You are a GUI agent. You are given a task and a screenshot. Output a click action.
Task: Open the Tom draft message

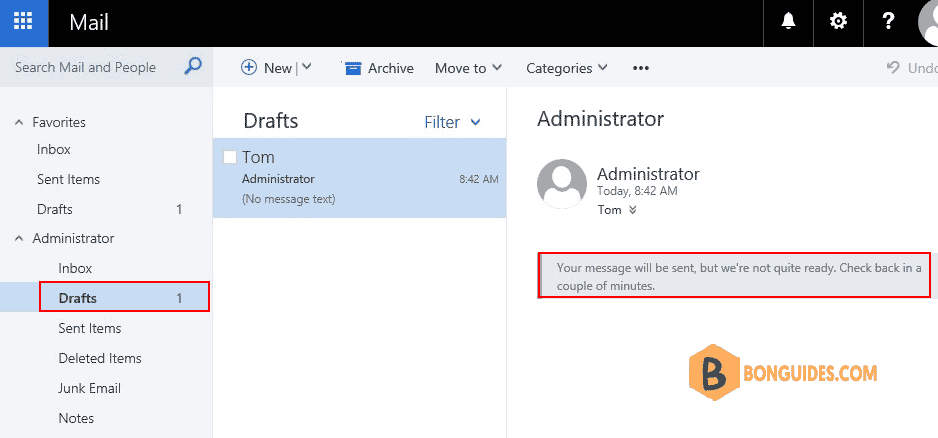click(x=360, y=178)
